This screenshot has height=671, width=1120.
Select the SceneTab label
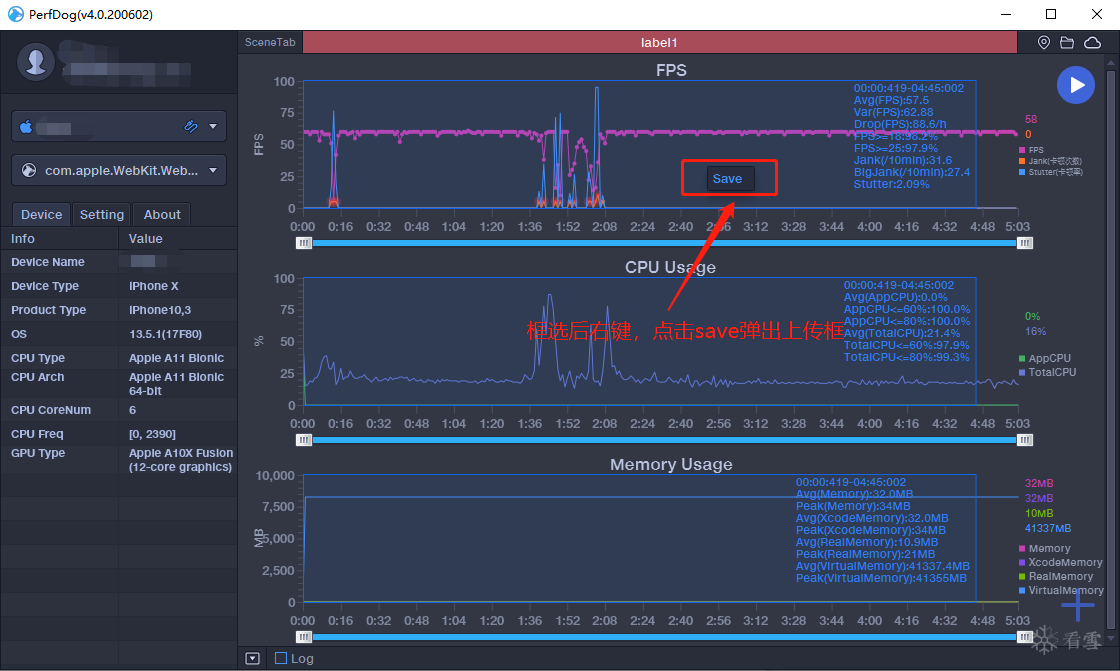pos(270,42)
